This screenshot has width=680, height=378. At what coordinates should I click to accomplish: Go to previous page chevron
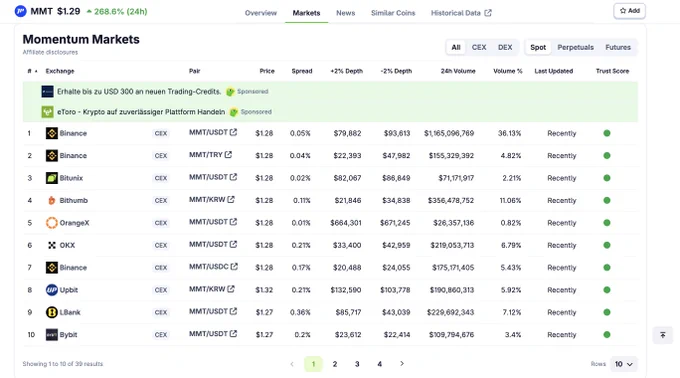point(292,364)
